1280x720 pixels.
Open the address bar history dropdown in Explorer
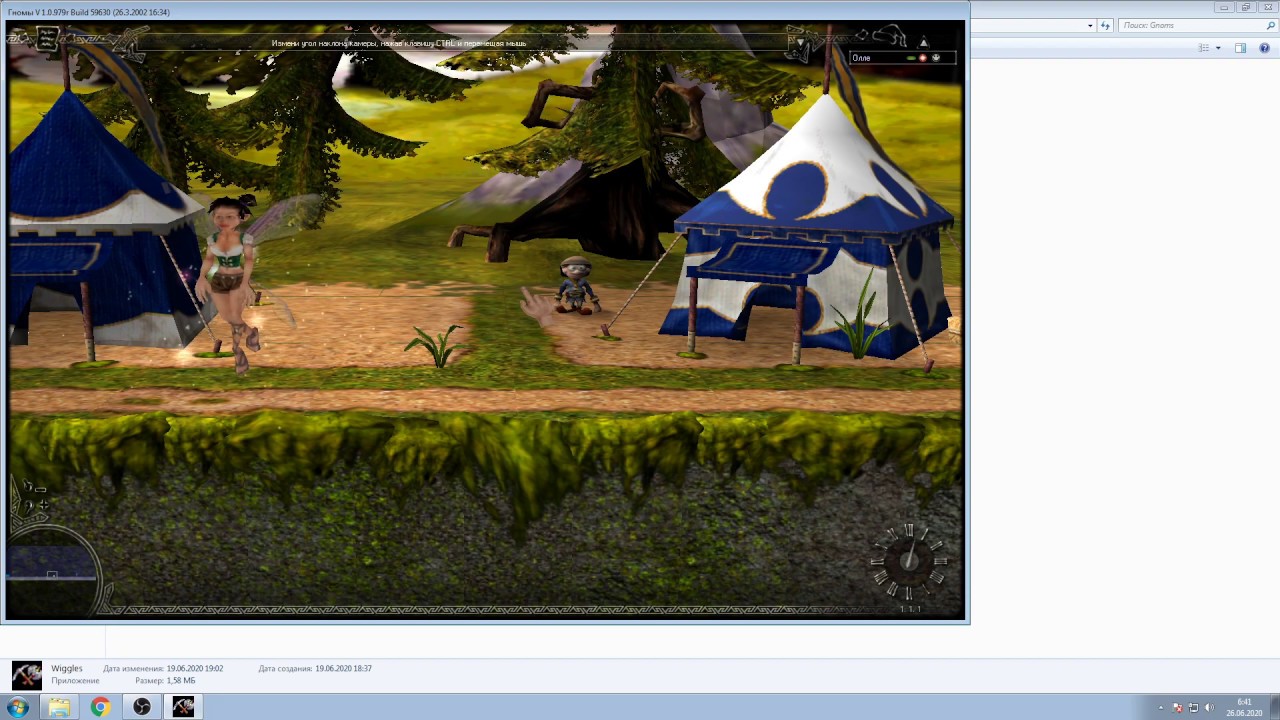pos(1090,25)
